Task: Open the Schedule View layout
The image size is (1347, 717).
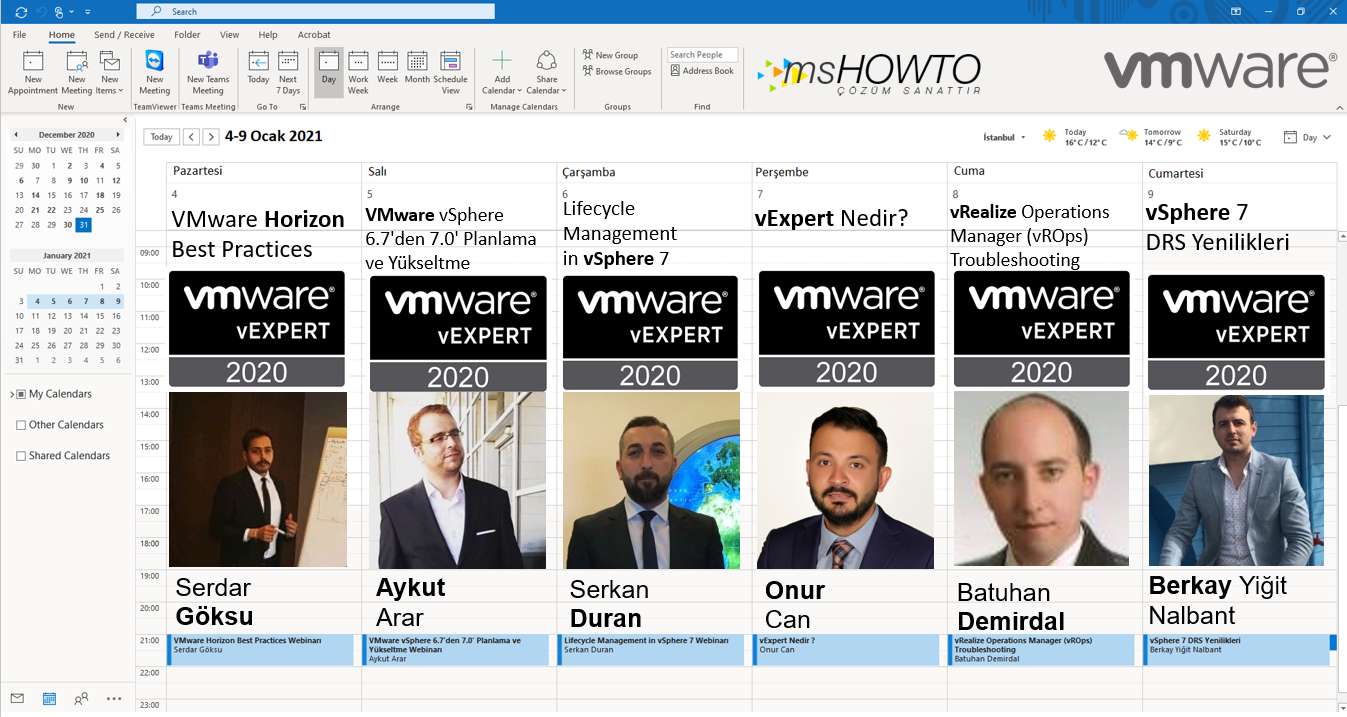Action: point(450,62)
